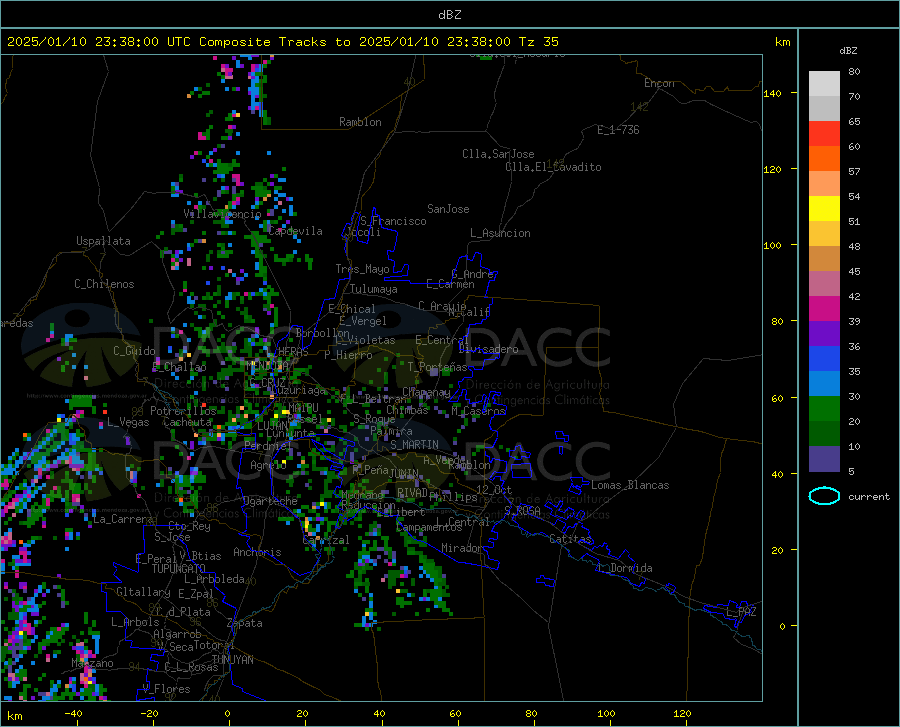Click the 'Villavicencio' map label
The height and width of the screenshot is (727, 900).
coord(222,214)
